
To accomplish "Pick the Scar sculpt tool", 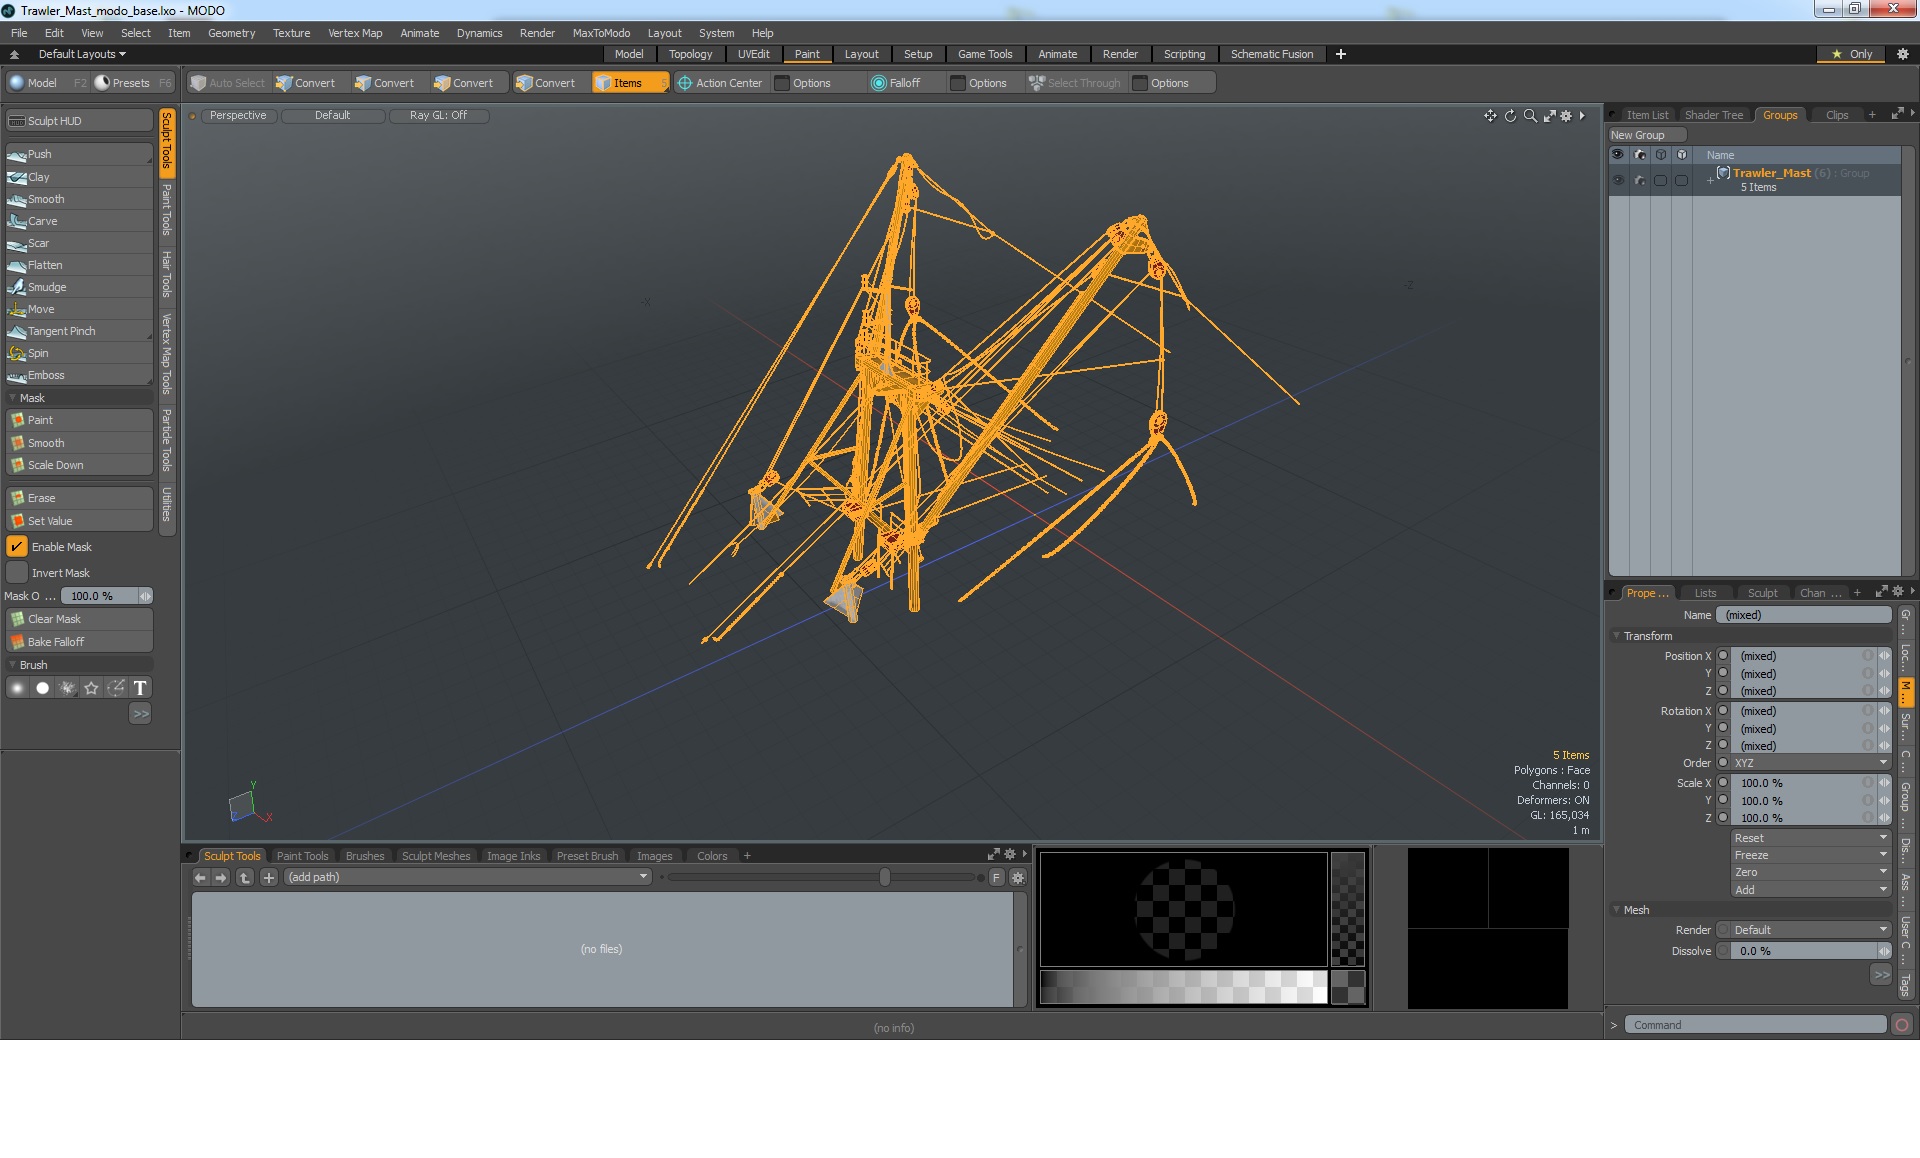I will 79,243.
